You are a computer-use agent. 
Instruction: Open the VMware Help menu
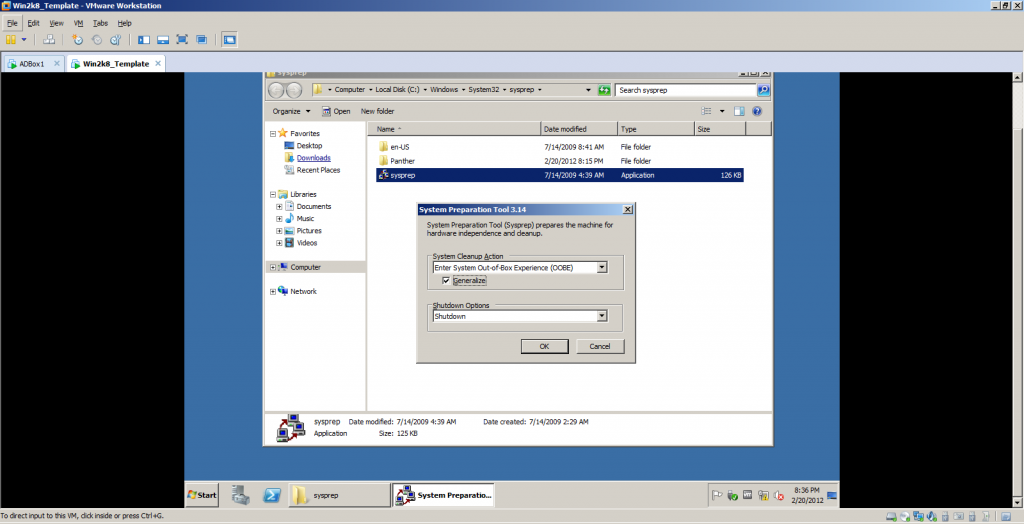coord(124,23)
